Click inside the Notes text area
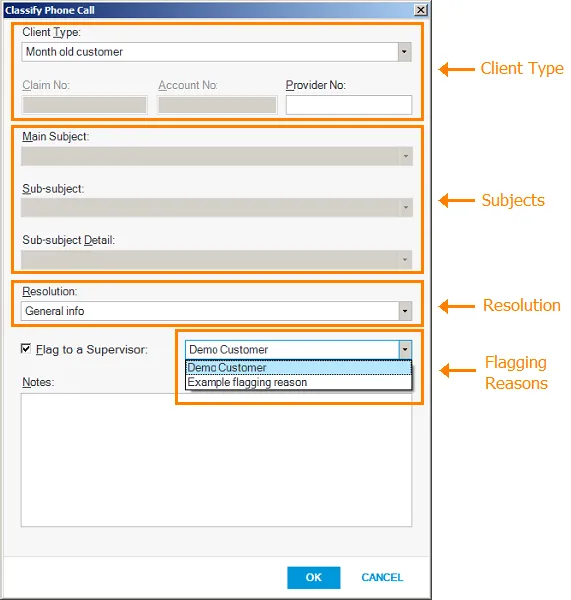 tap(216, 460)
